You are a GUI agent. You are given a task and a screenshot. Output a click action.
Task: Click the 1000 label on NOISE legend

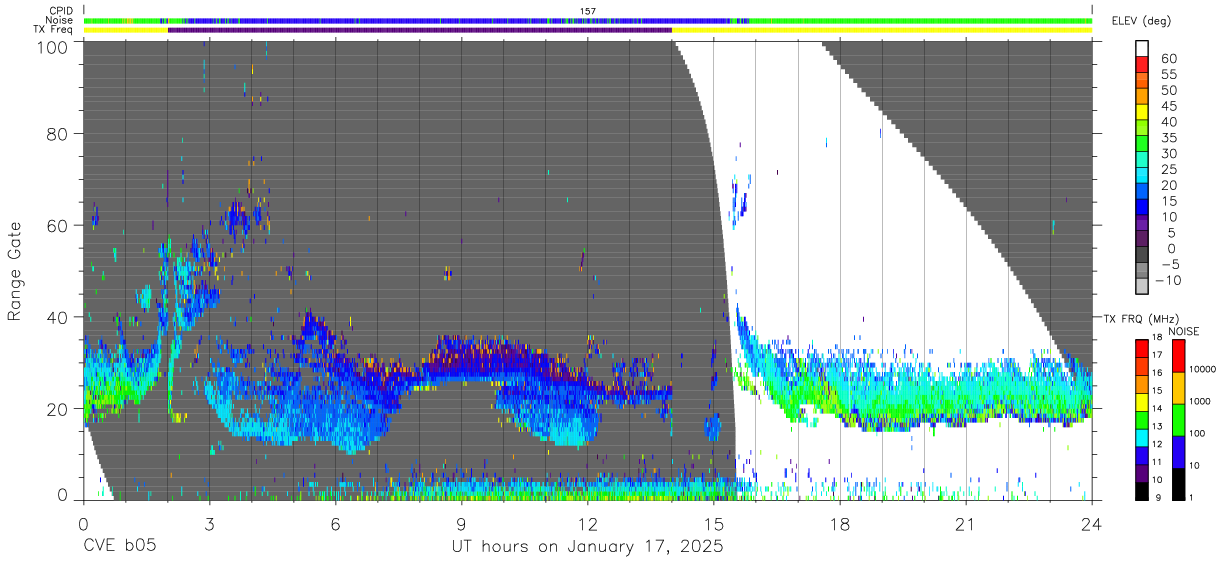[1202, 401]
